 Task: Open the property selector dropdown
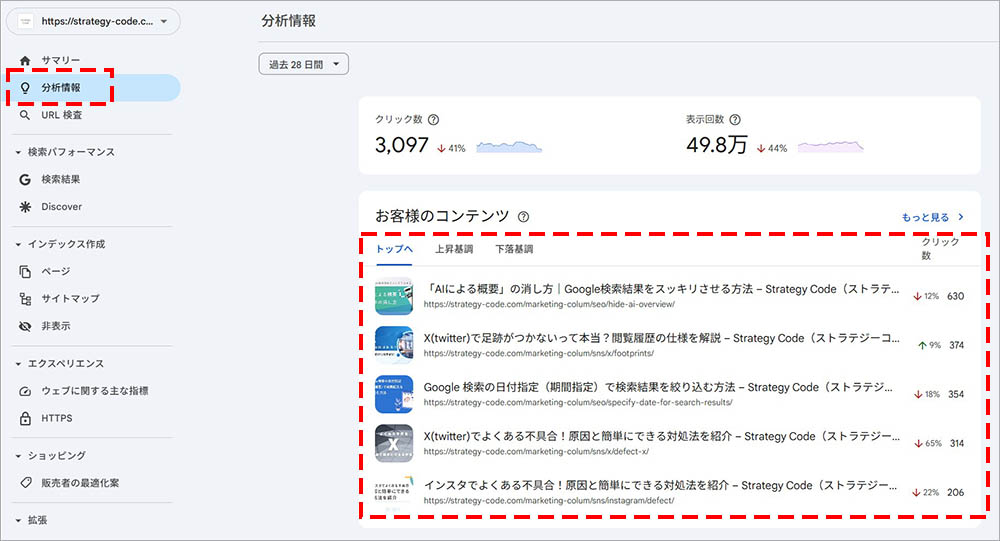97,21
